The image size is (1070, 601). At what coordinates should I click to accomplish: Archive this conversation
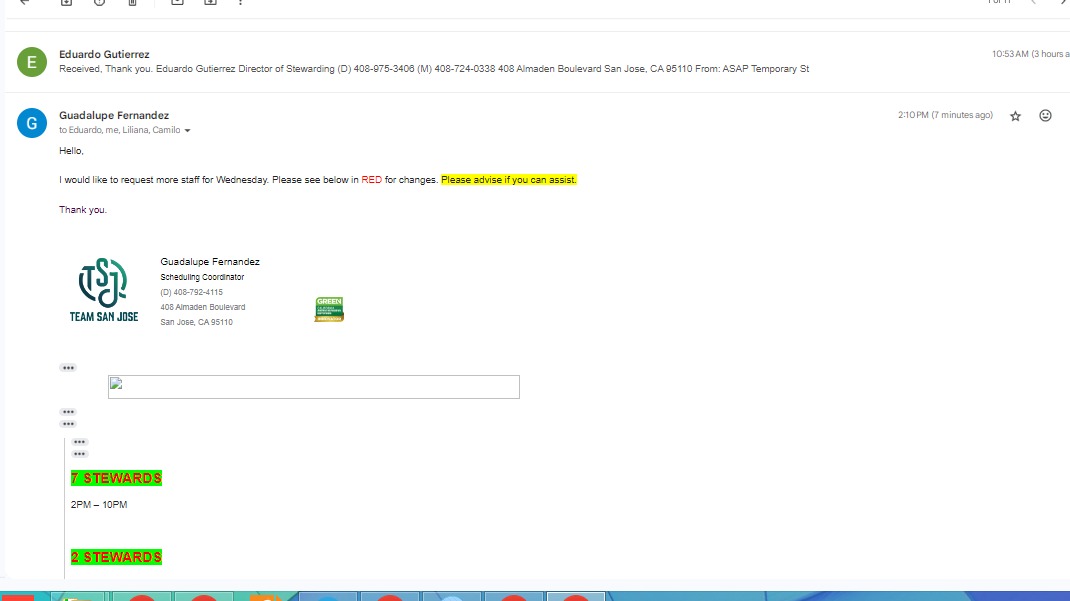(66, 3)
